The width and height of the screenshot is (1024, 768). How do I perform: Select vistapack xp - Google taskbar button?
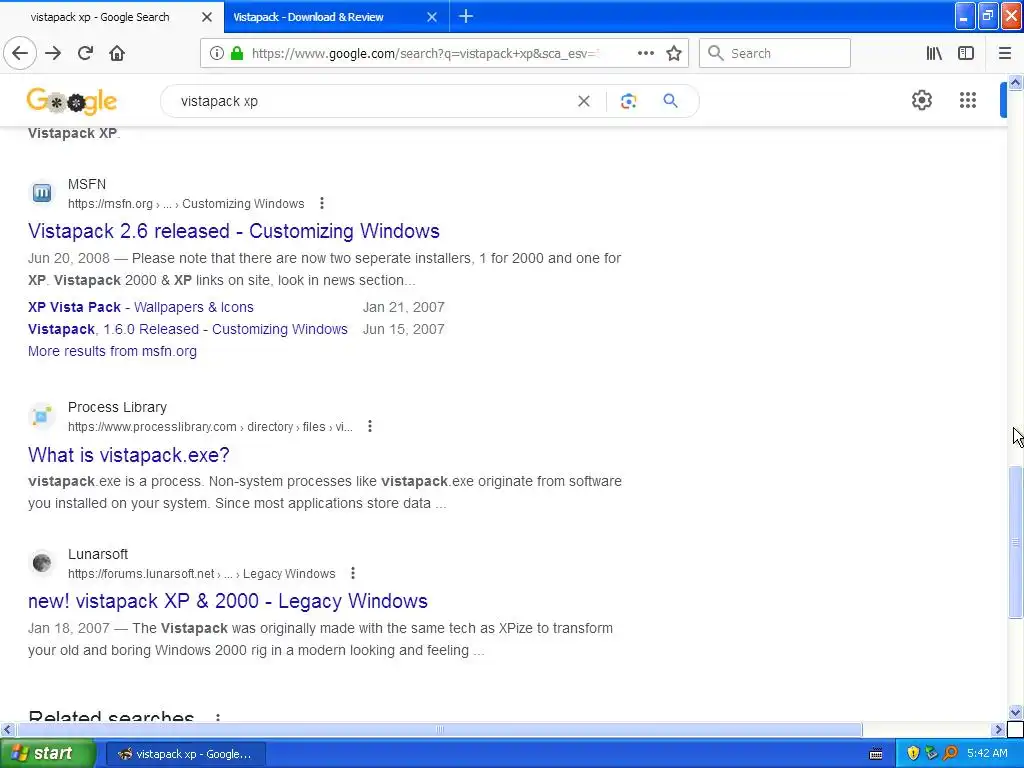click(x=185, y=754)
